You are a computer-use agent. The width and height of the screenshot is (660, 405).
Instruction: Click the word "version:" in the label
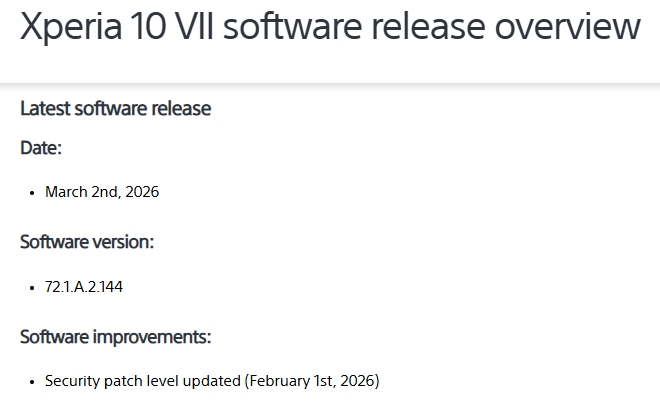[x=123, y=242]
